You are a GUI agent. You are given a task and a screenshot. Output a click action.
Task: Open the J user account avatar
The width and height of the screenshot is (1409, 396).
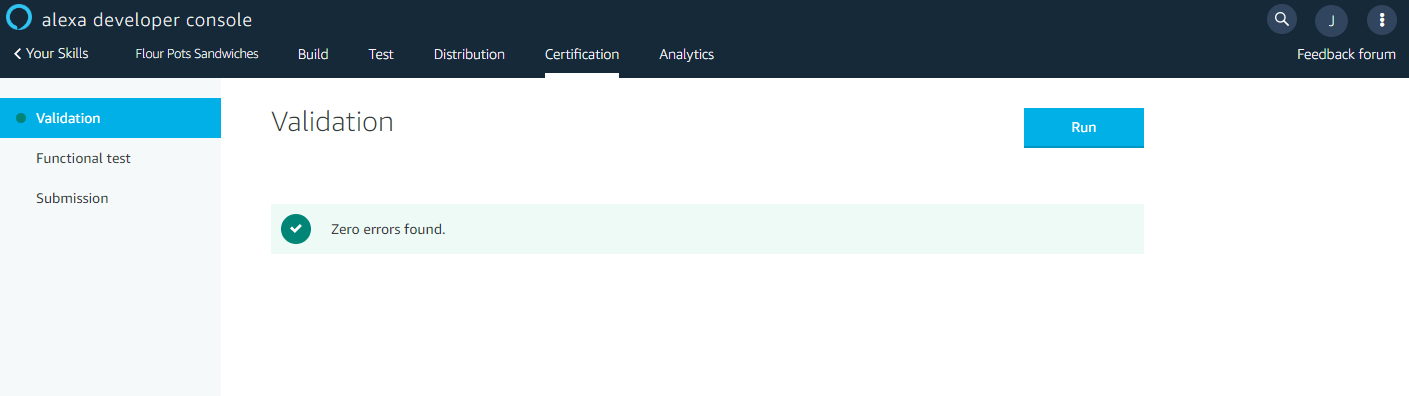click(1331, 20)
